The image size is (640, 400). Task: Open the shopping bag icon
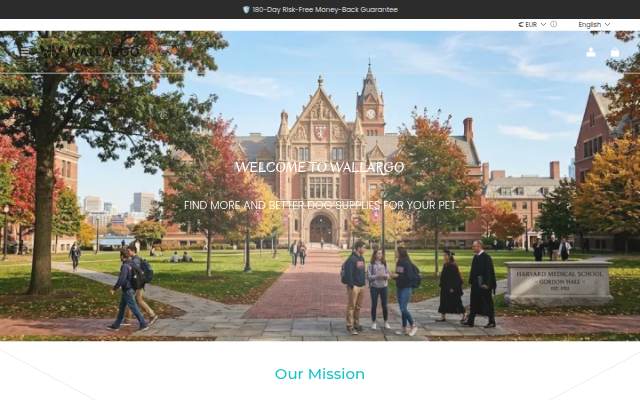point(615,53)
